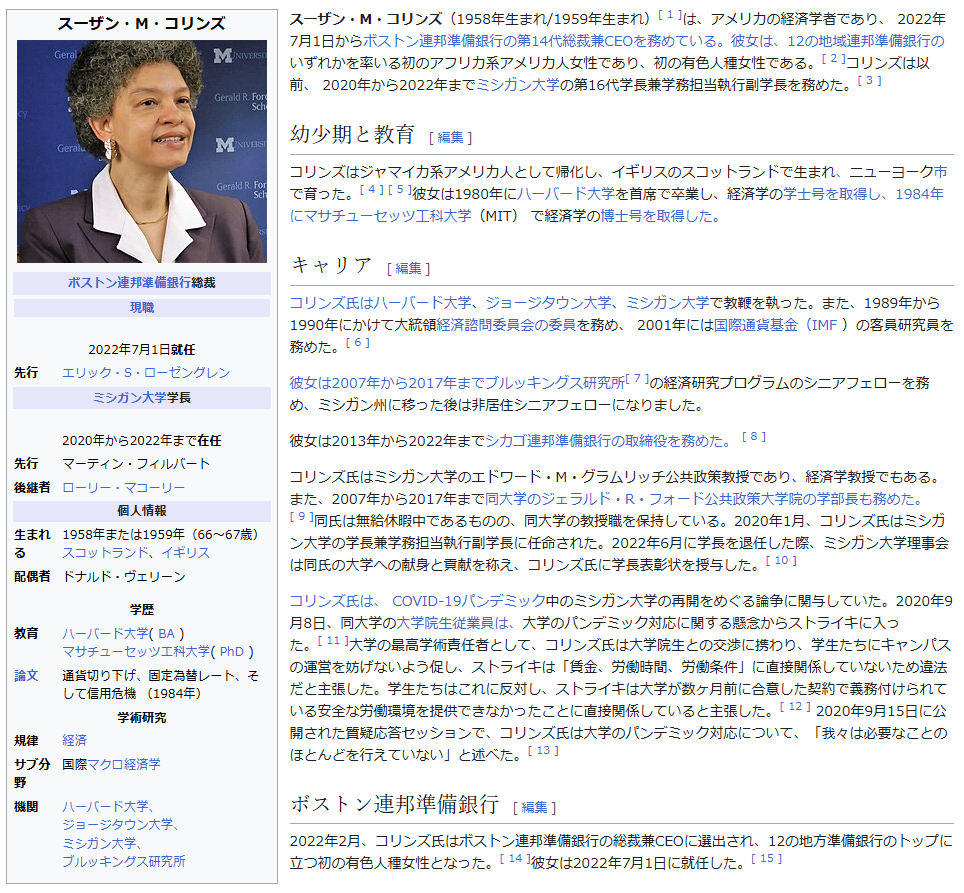The width and height of the screenshot is (964, 893).
Task: Open citation [14] in Boston Fed section
Action: point(515,859)
